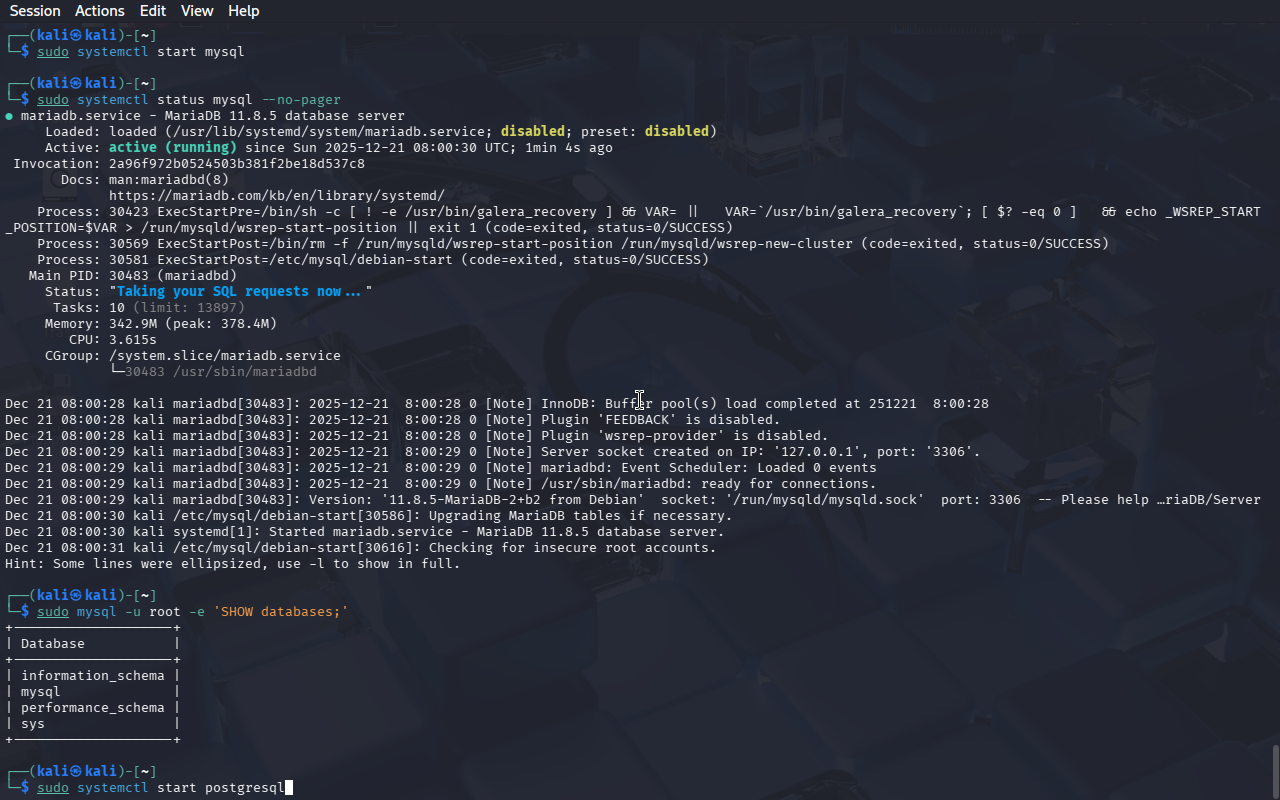Screen dimensions: 1280x800
Task: Click the vertical scrollbar thumb at bottom right
Action: [x=1275, y=770]
